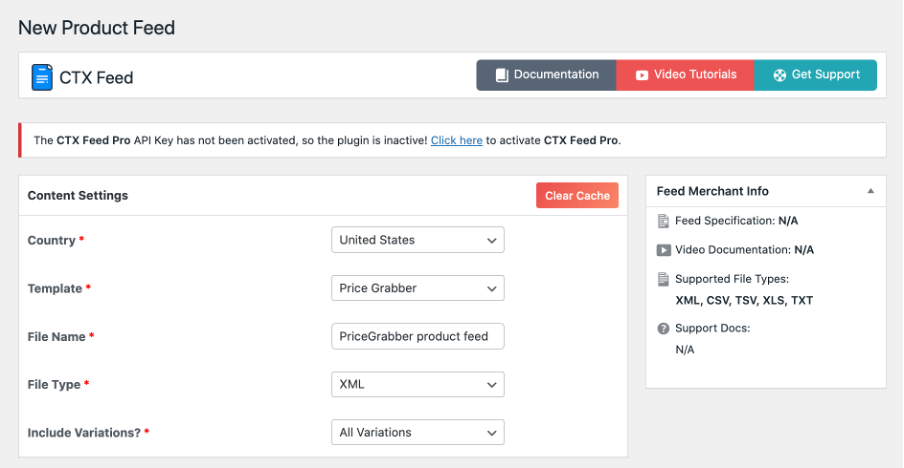Click the 'Support Docs:' label
This screenshot has width=904, height=468.
point(713,329)
